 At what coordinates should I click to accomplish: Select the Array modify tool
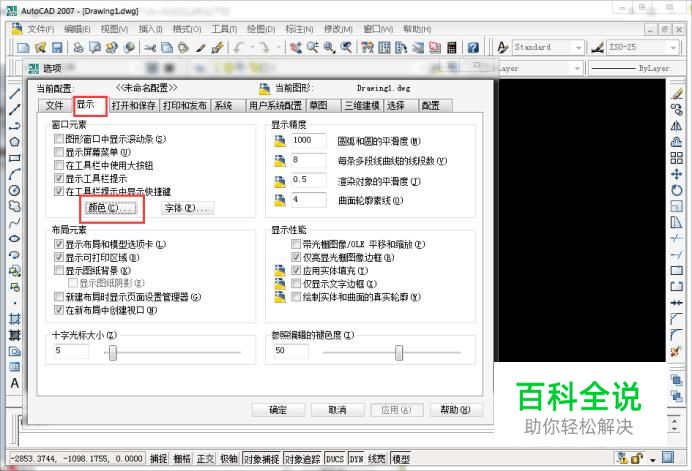click(676, 158)
